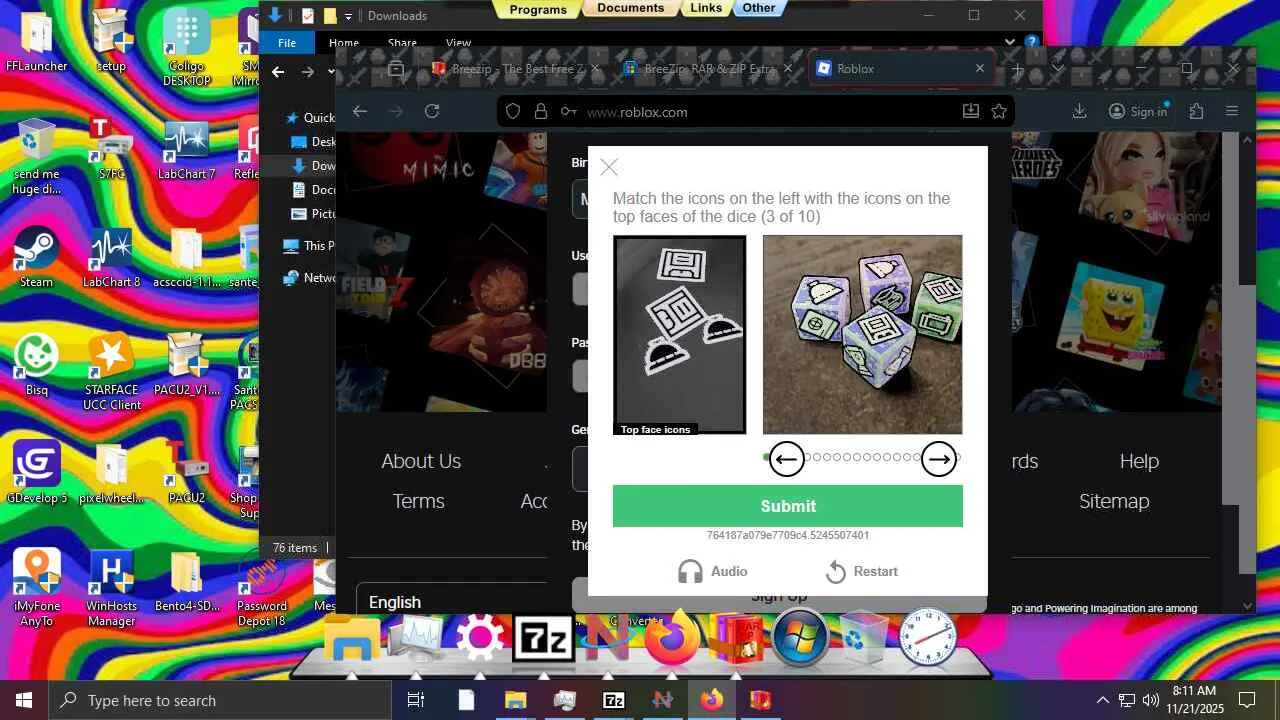Launch 7-Zip from the dock
The width and height of the screenshot is (1280, 720).
[x=543, y=638]
